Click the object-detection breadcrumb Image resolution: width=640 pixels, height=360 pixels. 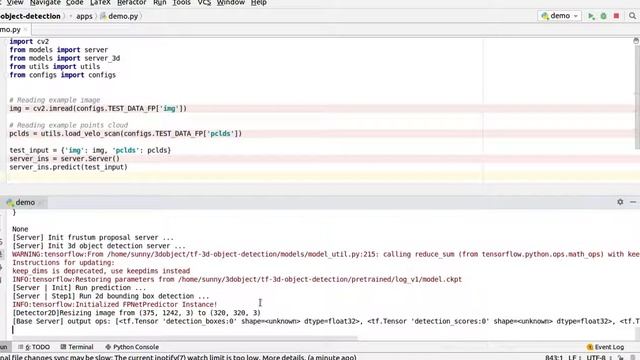click(x=30, y=16)
